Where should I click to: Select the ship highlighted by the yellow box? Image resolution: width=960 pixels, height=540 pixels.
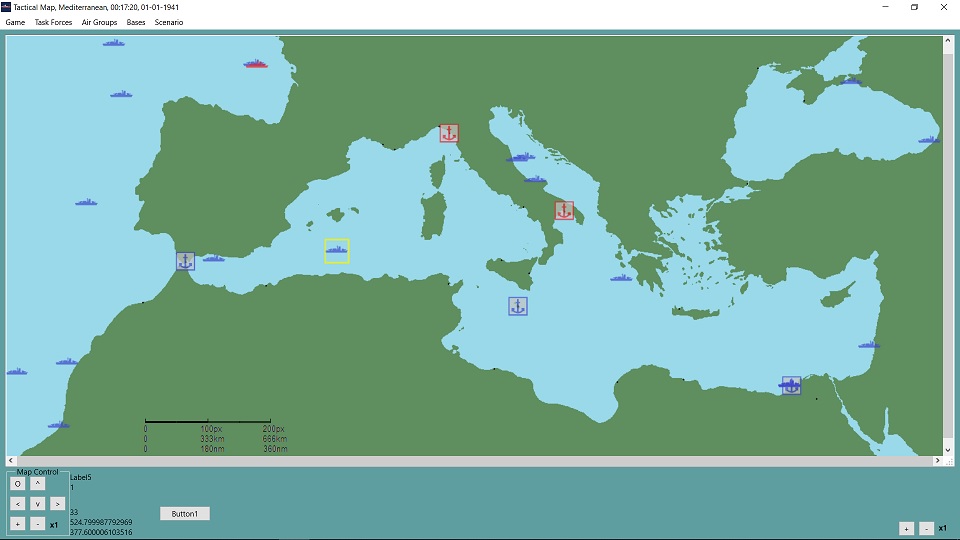click(337, 250)
